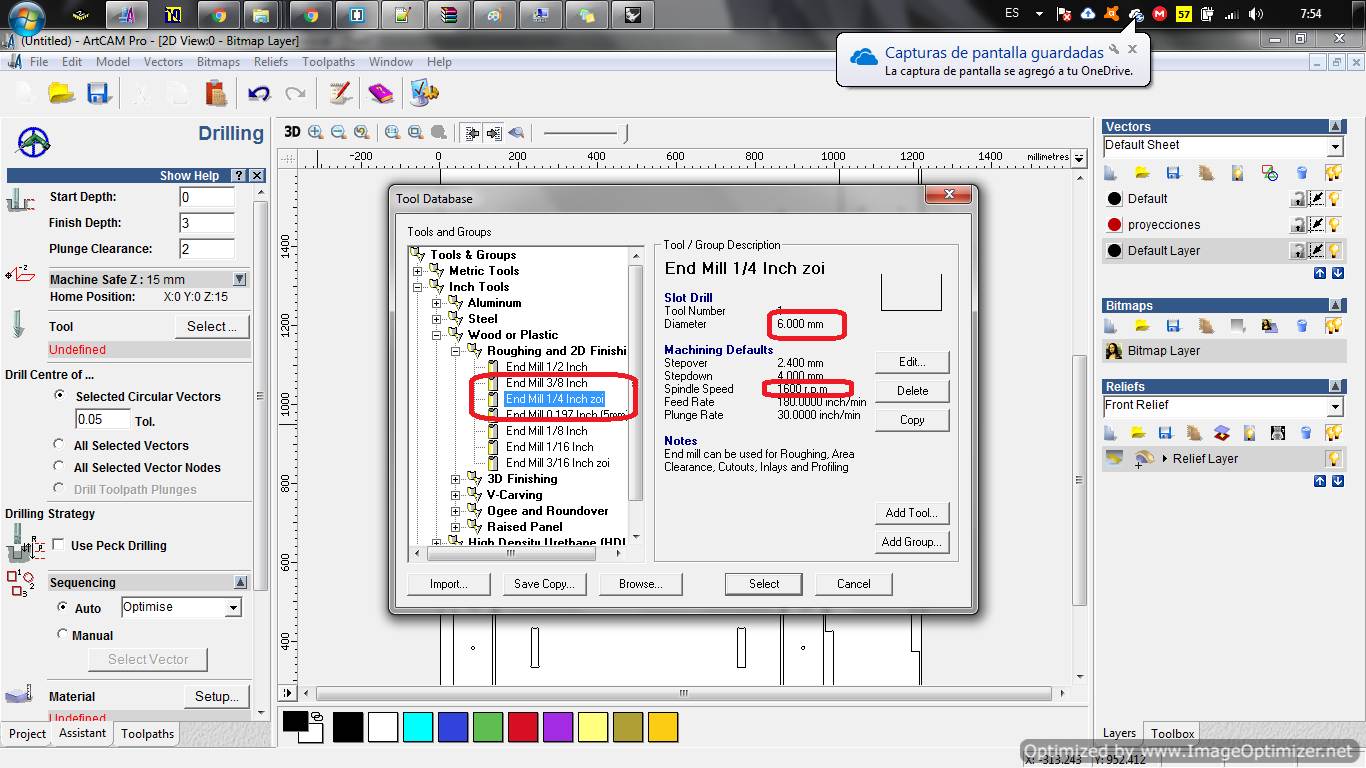The width and height of the screenshot is (1366, 768).
Task: Open the purple help book icon
Action: tap(381, 93)
